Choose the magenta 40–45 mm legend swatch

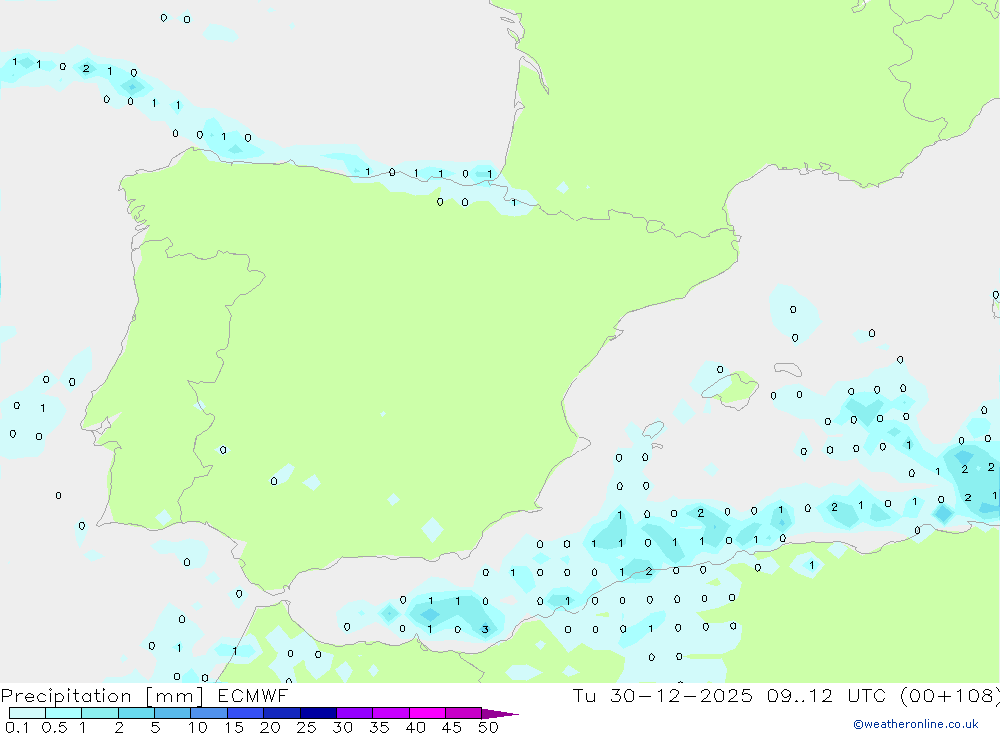(426, 713)
